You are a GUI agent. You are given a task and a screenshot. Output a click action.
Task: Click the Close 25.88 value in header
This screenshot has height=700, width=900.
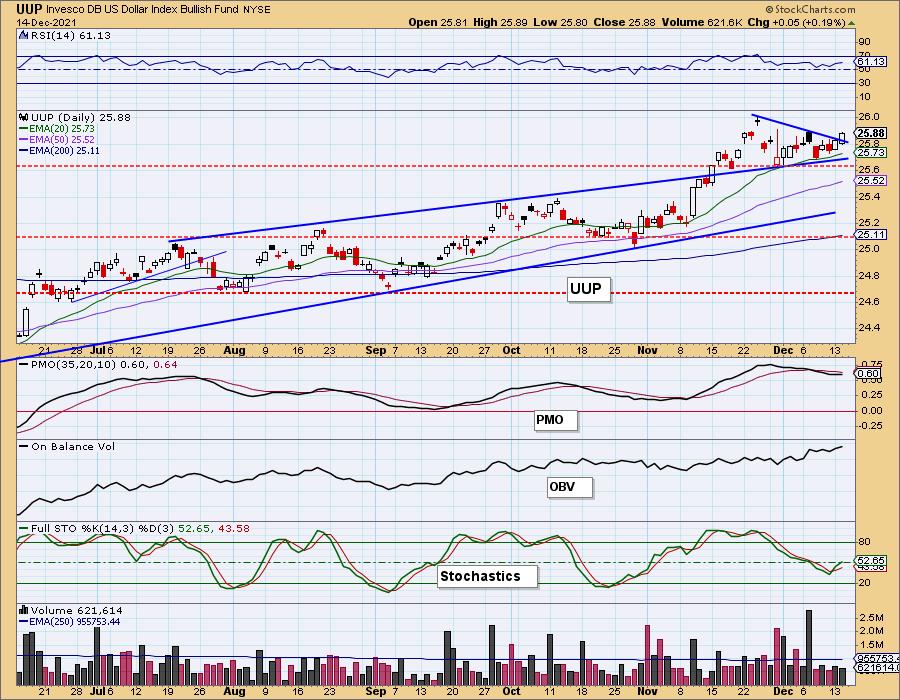(624, 22)
